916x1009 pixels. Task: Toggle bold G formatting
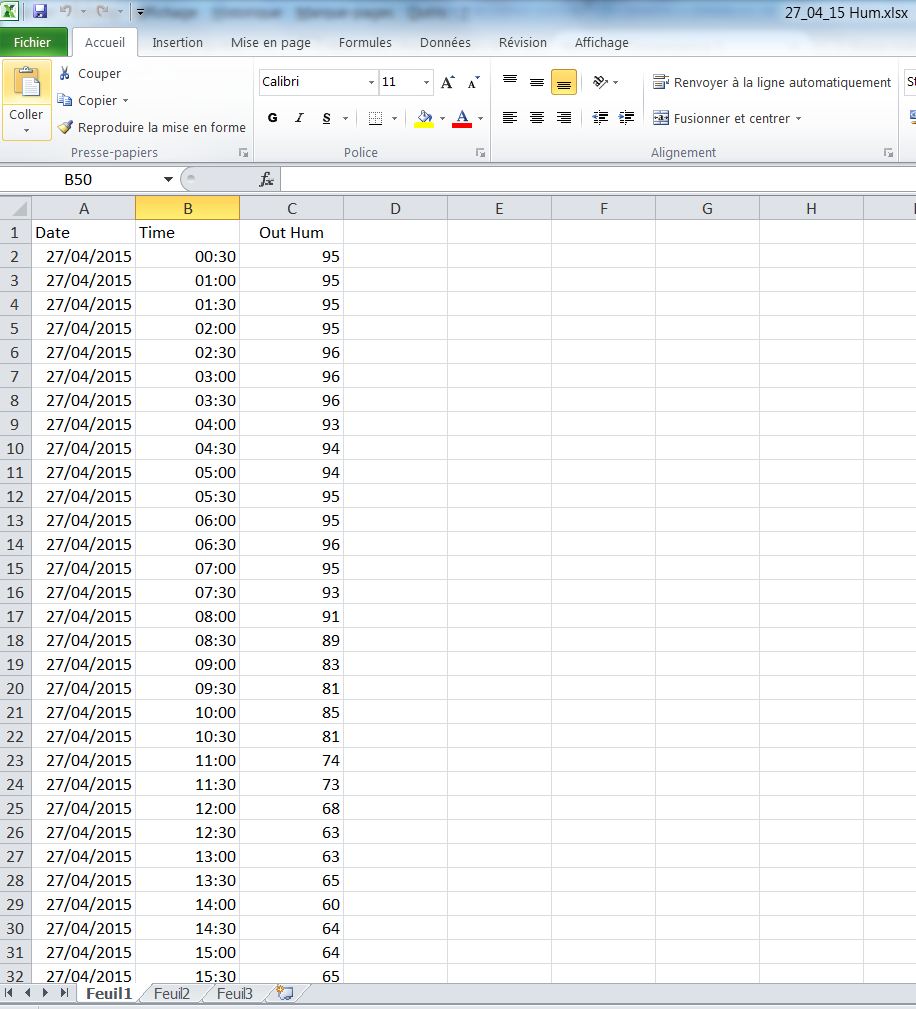pyautogui.click(x=273, y=118)
